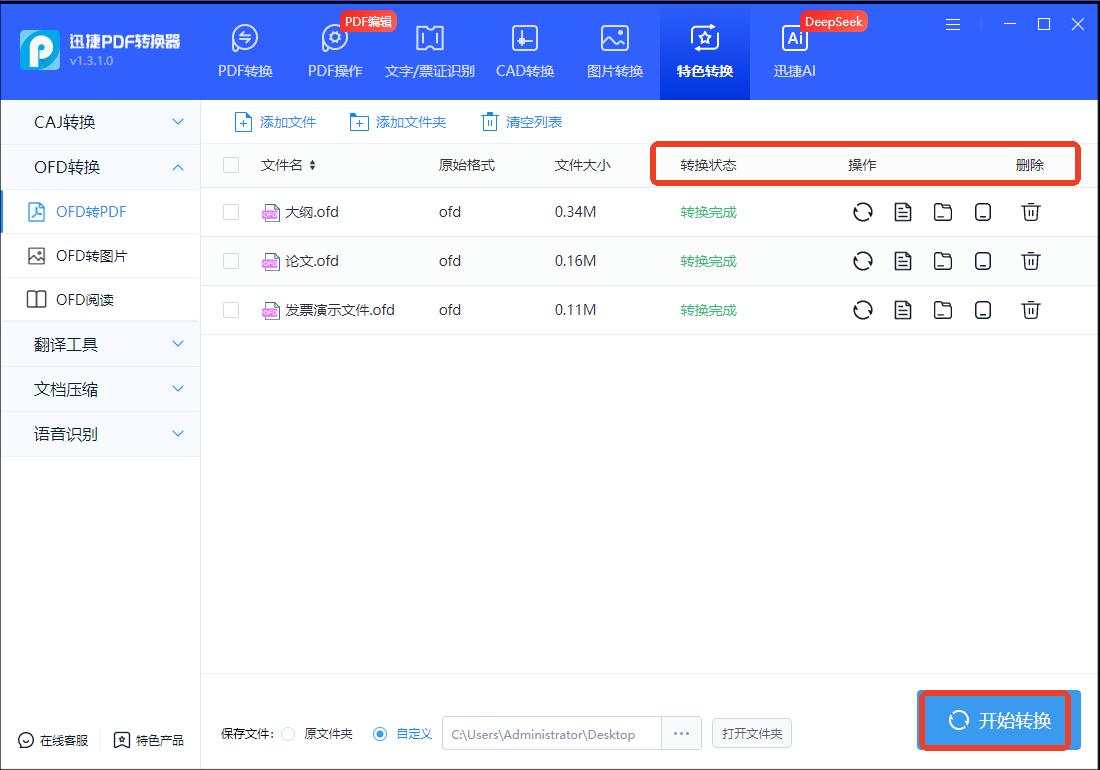The image size is (1100, 770).
Task: Open output folder icon for 大纲.ofd
Action: (943, 212)
